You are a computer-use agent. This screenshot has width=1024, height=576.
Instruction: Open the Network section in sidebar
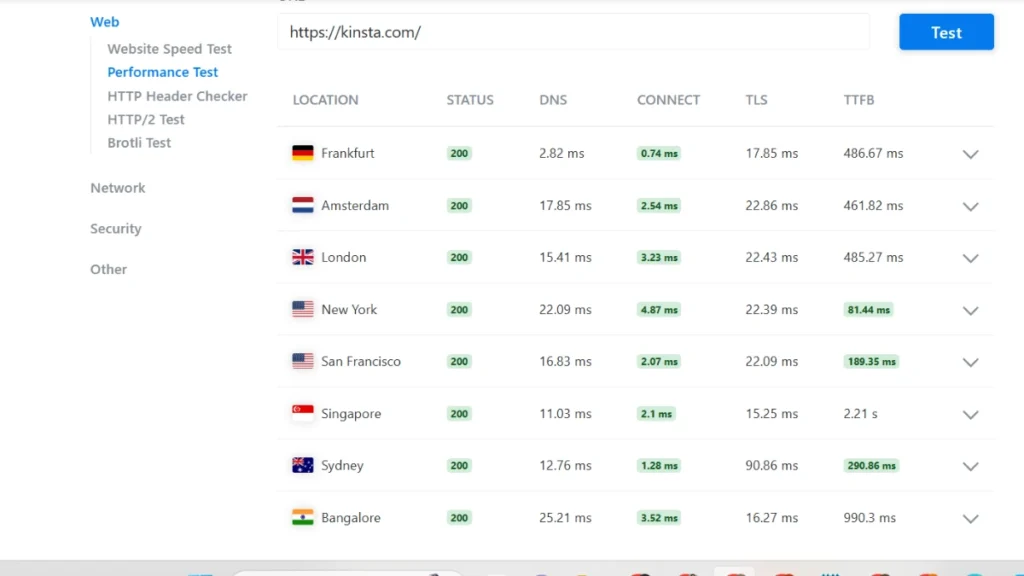[117, 188]
